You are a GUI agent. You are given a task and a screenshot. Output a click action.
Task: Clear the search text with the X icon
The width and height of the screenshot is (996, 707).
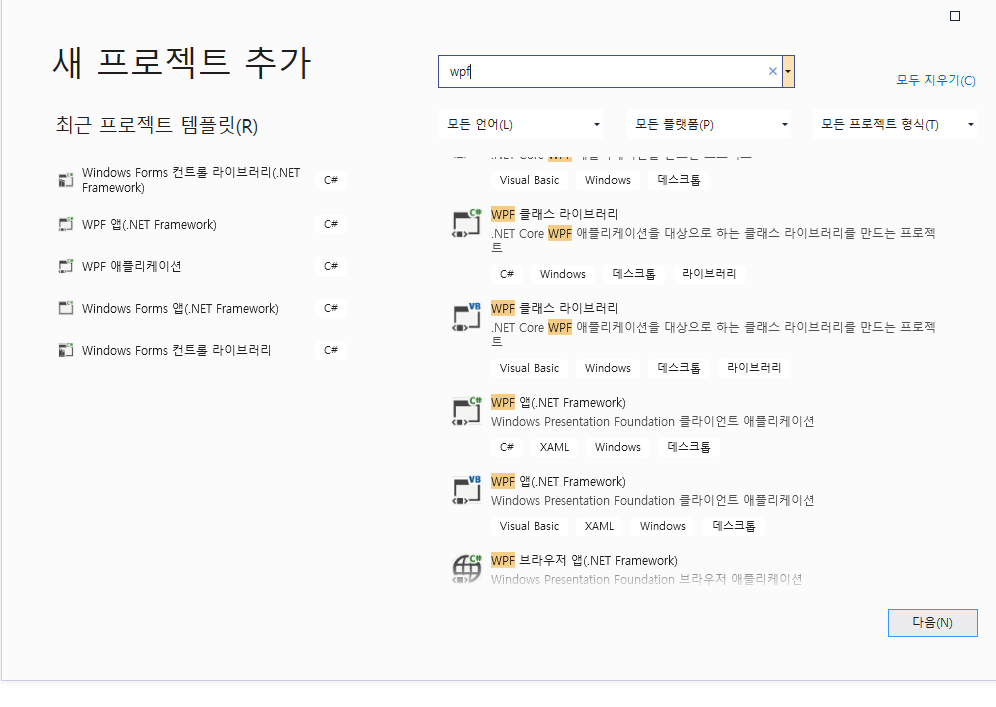click(x=772, y=71)
